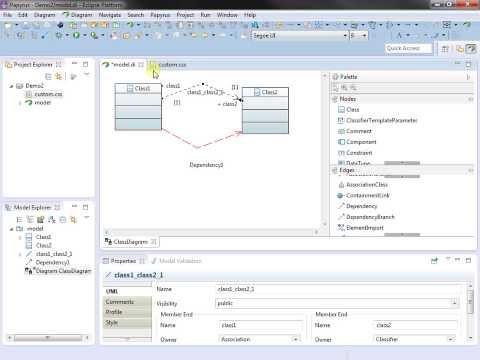
Task: Click the palette zoom-in icon
Action: (344, 88)
